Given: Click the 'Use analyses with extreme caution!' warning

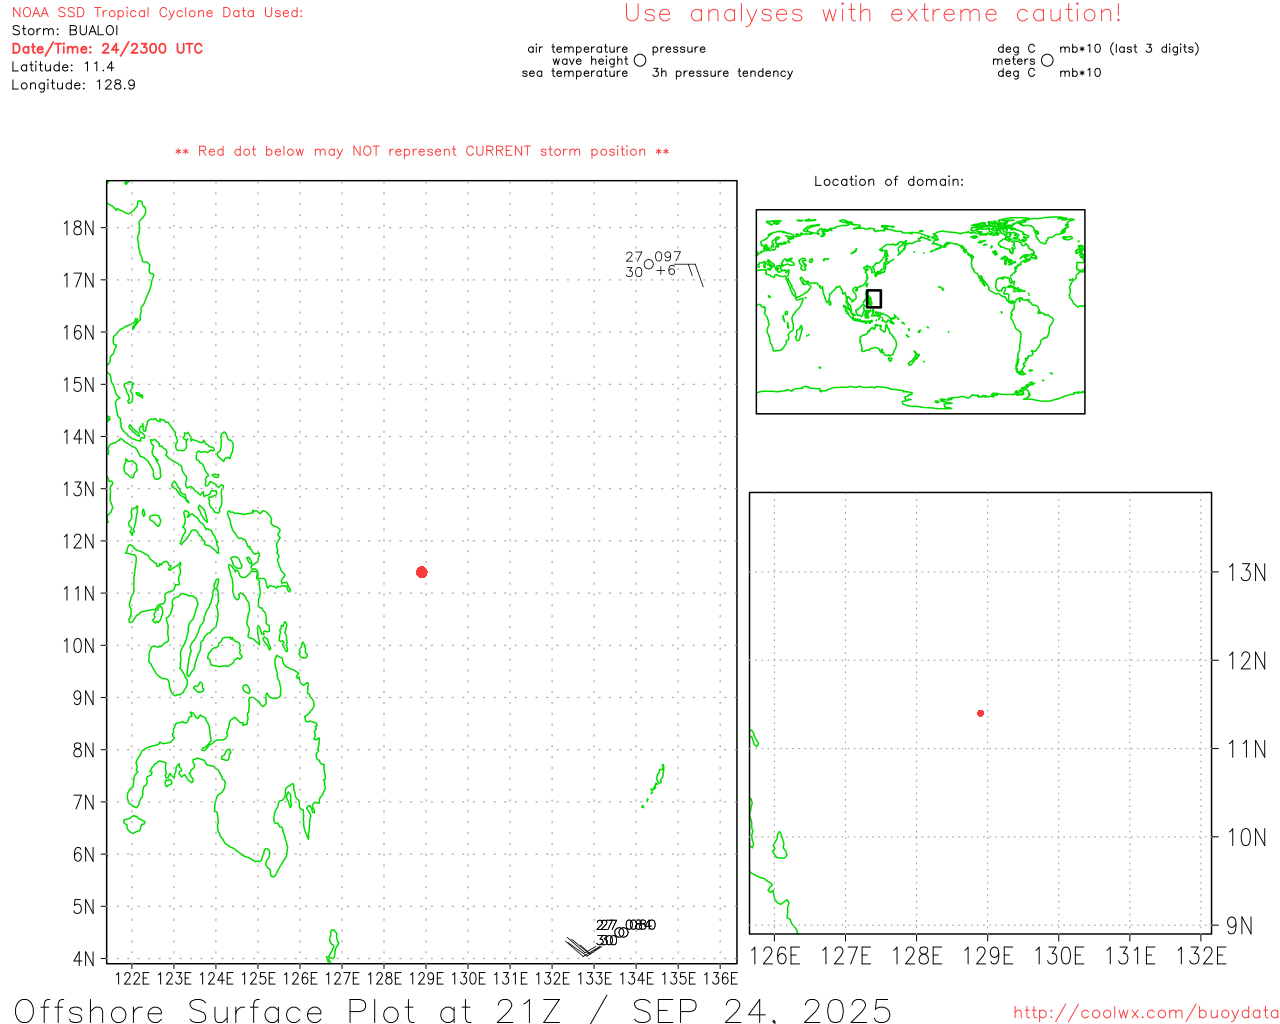Looking at the screenshot, I should coord(873,14).
